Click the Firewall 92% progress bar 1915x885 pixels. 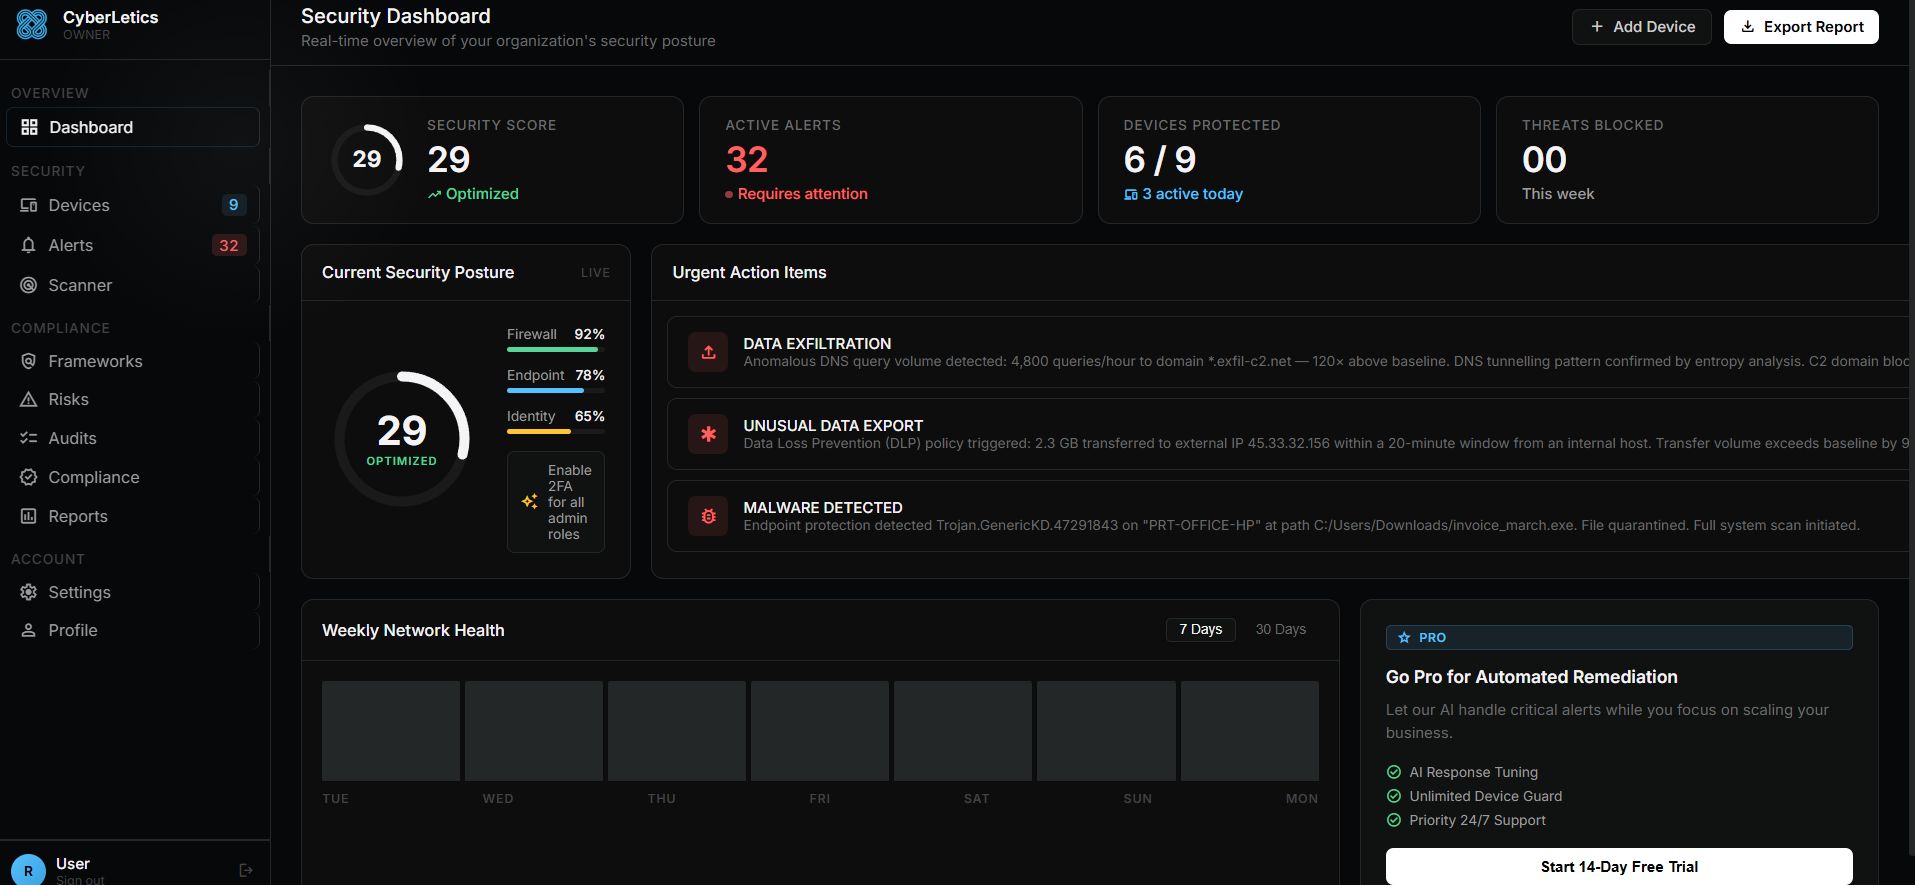pyautogui.click(x=556, y=350)
